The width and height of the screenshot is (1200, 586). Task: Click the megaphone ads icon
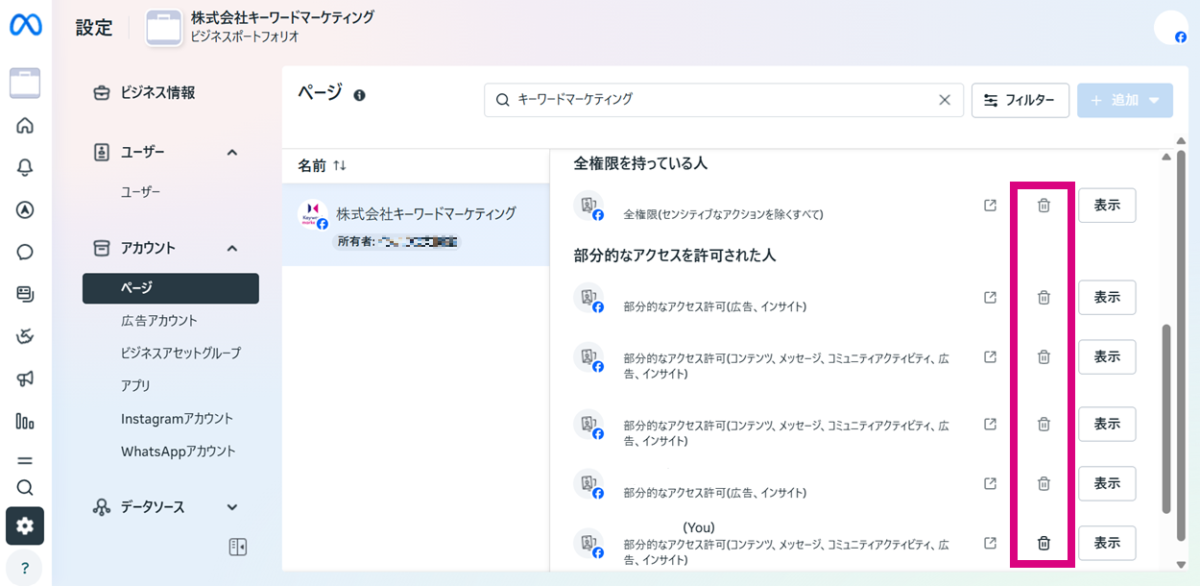[x=25, y=379]
